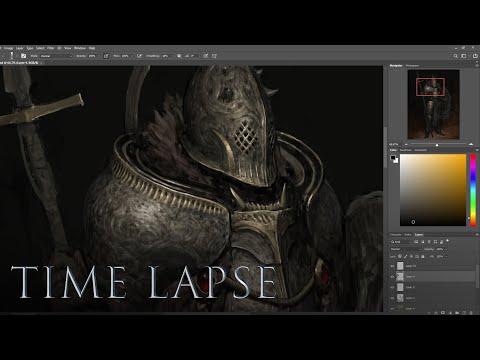The image size is (480, 360).
Task: Open the Select menu
Action: (40, 48)
